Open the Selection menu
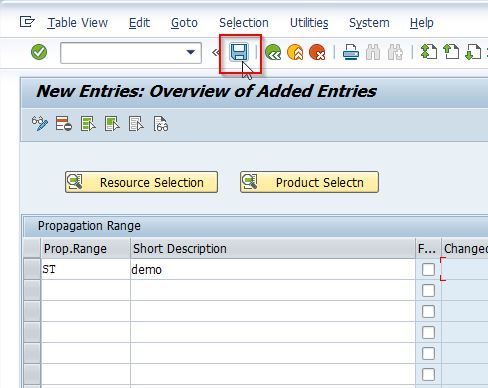Screen dimensions: 488x388 tap(244, 23)
